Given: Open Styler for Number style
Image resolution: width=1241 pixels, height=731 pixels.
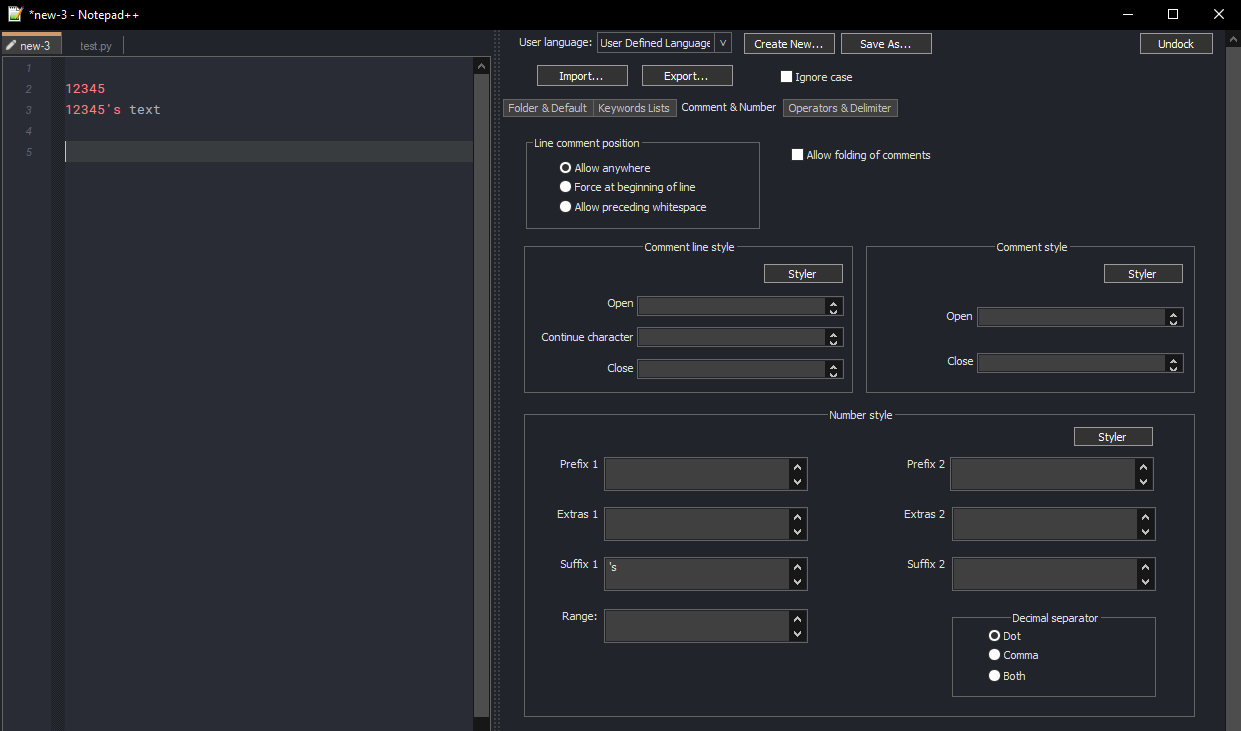Looking at the screenshot, I should 1113,437.
